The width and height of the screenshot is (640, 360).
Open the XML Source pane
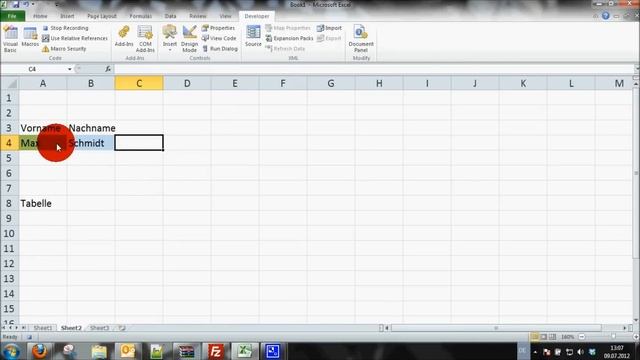pyautogui.click(x=253, y=37)
